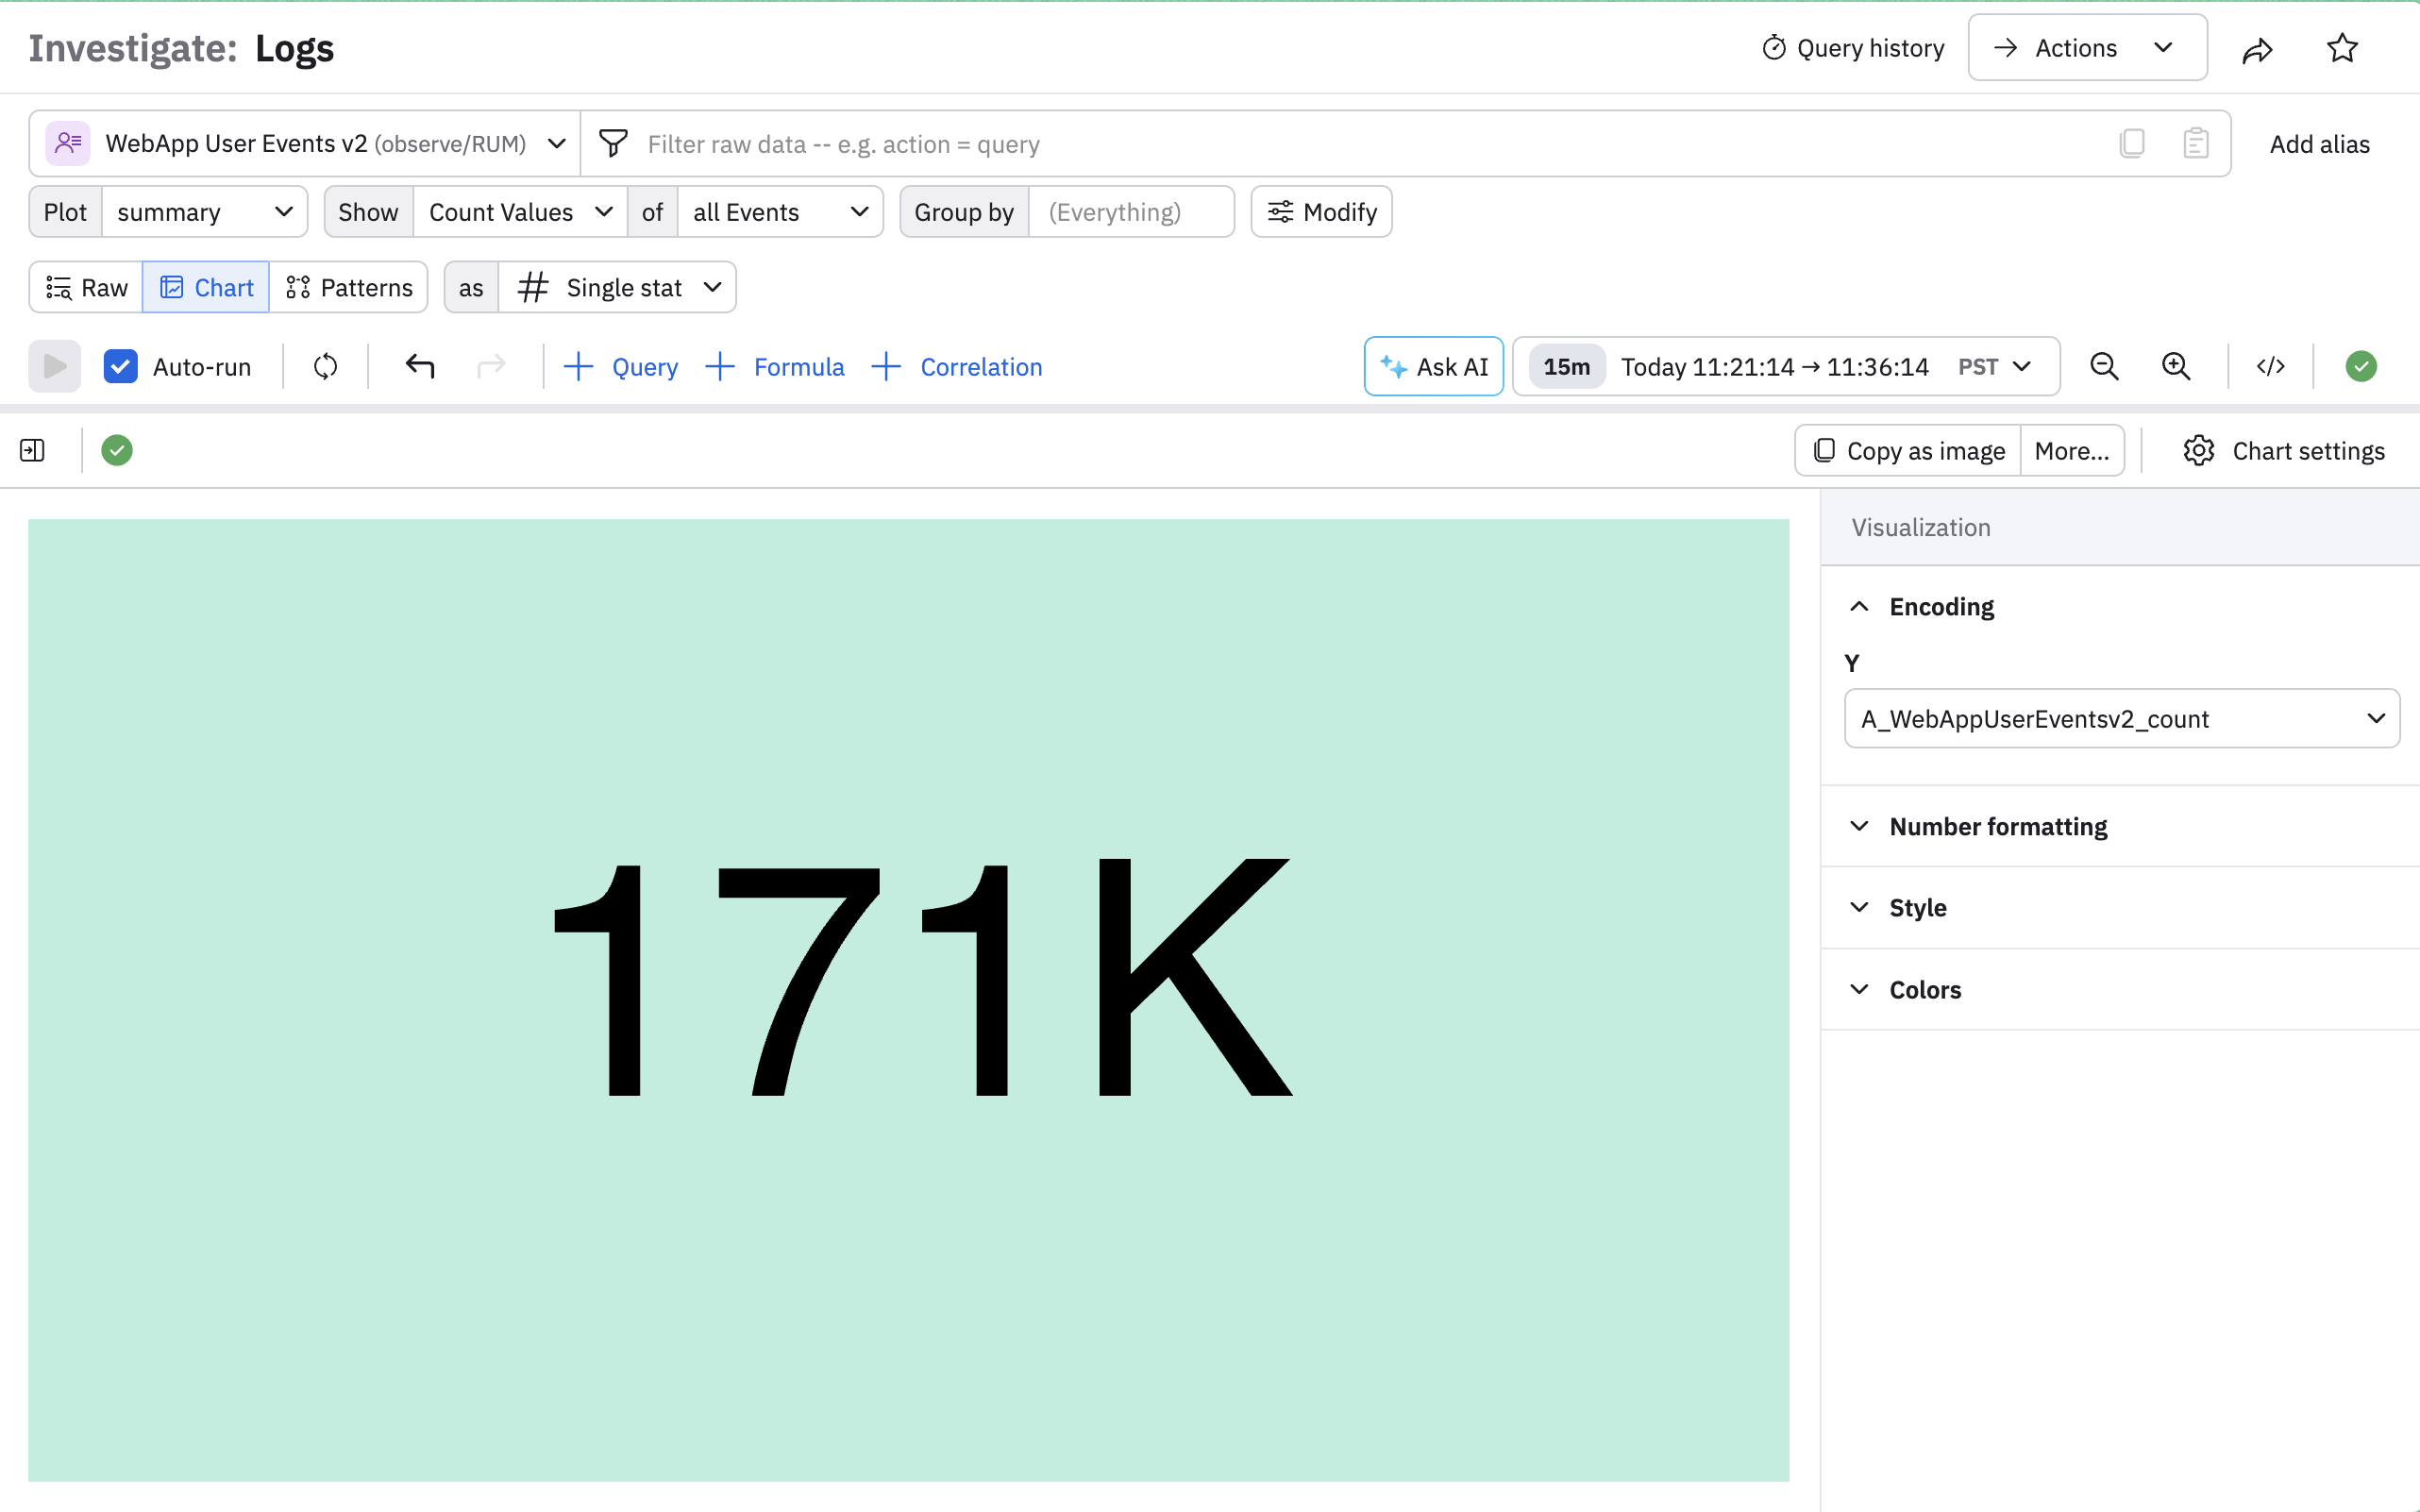Viewport: 2420px width, 1512px height.
Task: Open the code view icon
Action: pos(2270,367)
